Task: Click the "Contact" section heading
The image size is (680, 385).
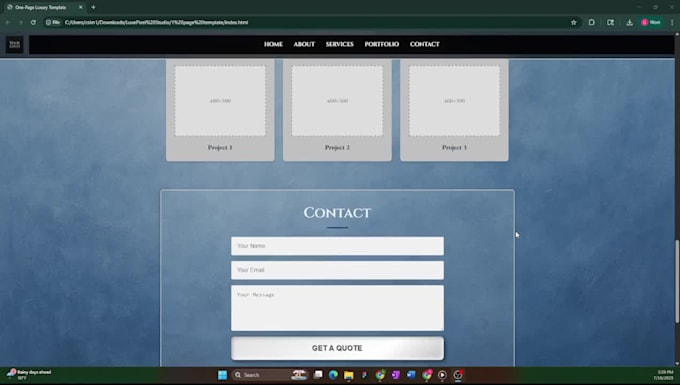Action: tap(337, 212)
